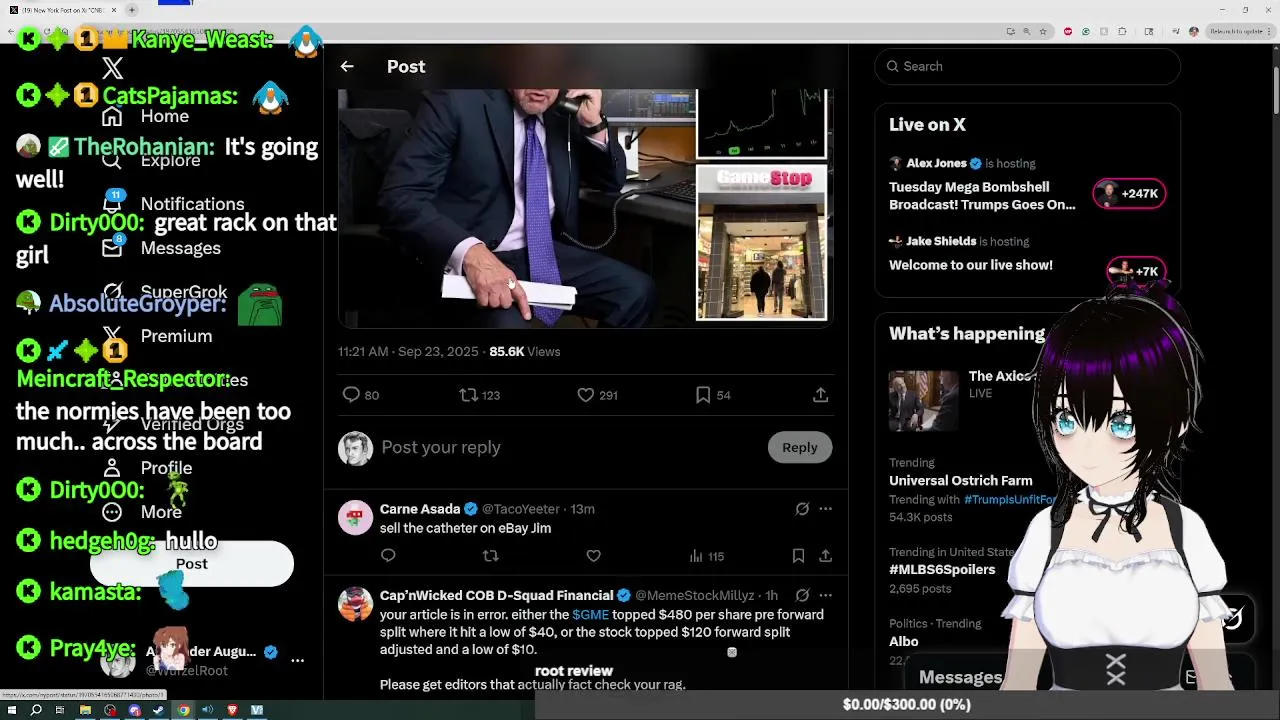
Task: Open Notifications in the X sidebar
Action: 173,204
